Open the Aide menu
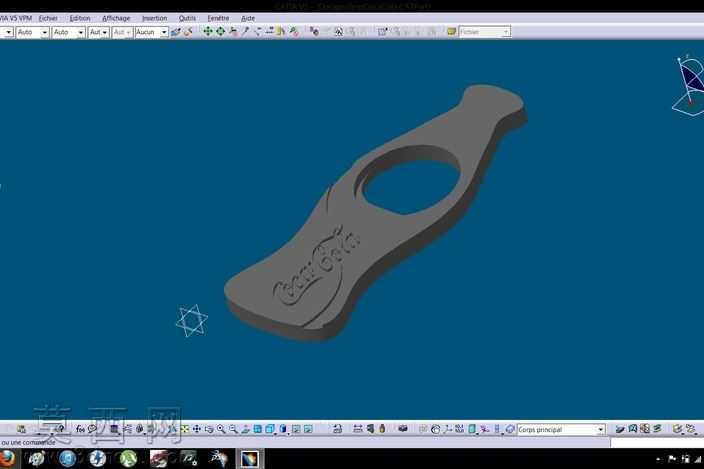The image size is (704, 469). point(248,18)
